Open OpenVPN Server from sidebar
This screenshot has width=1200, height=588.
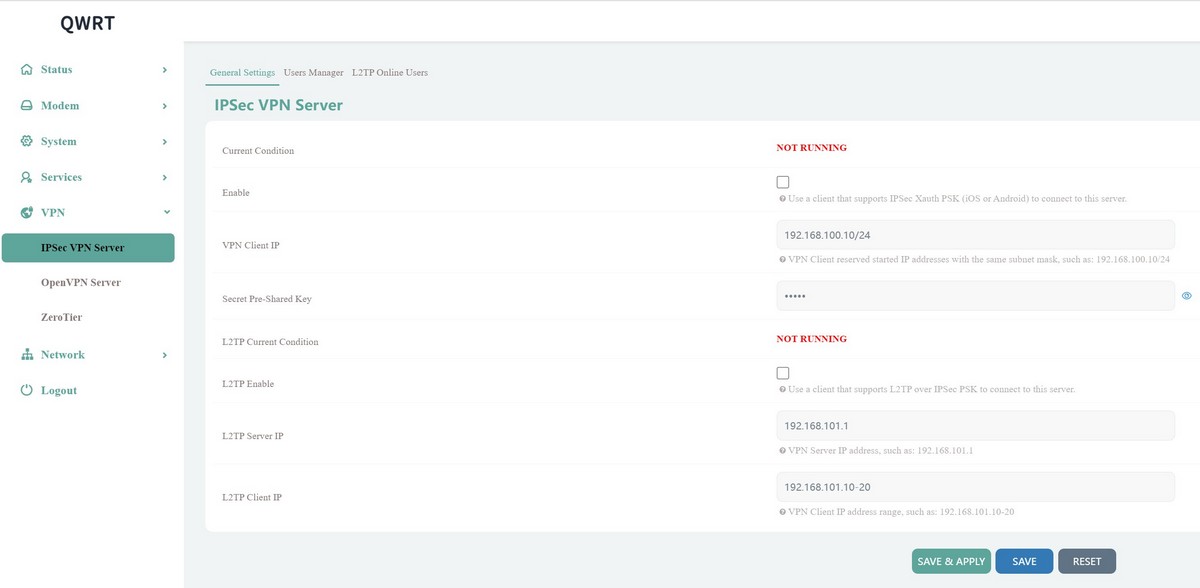click(x=81, y=283)
